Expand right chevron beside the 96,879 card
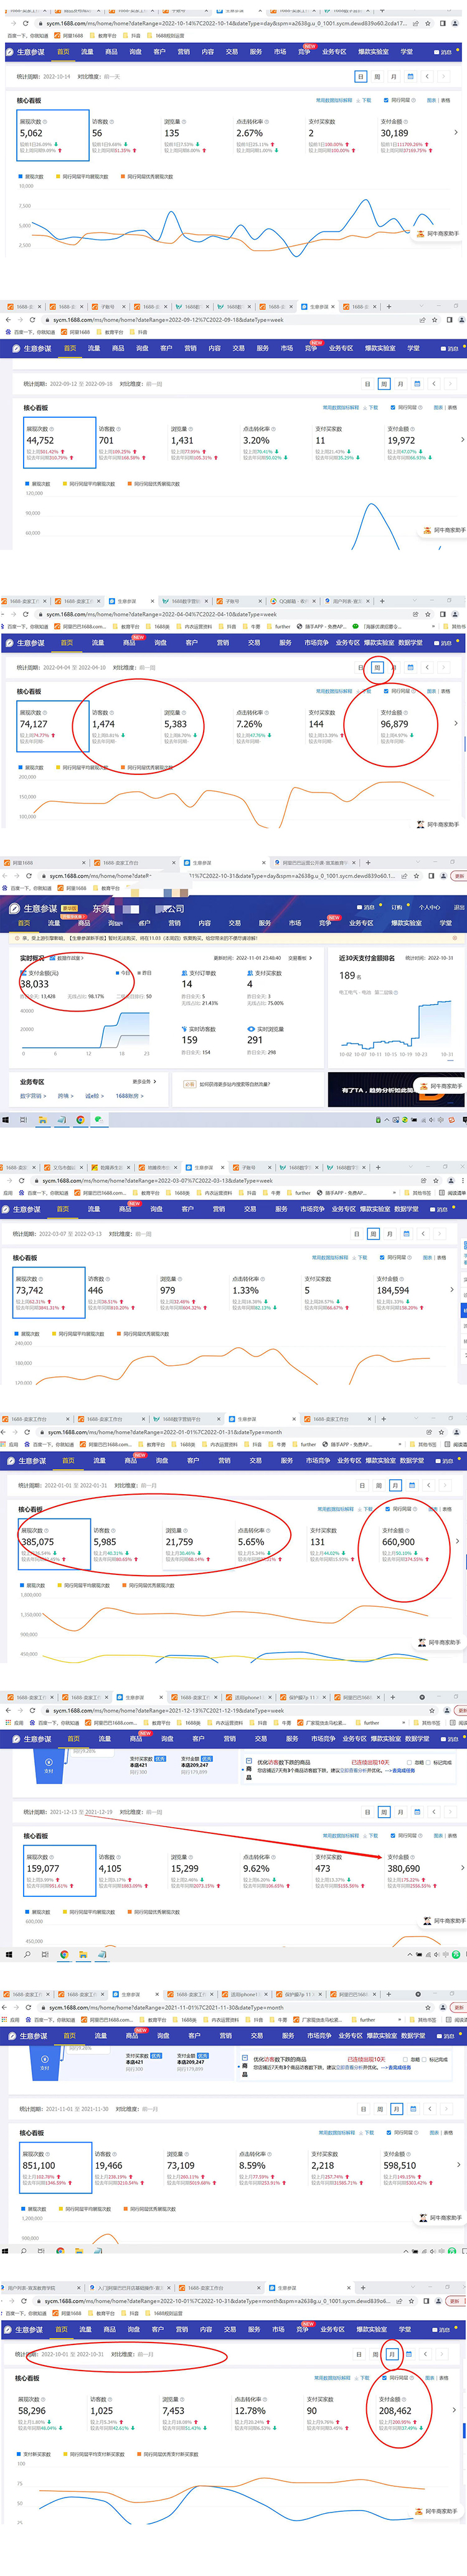Viewport: 467px width, 2576px height. pos(456,723)
